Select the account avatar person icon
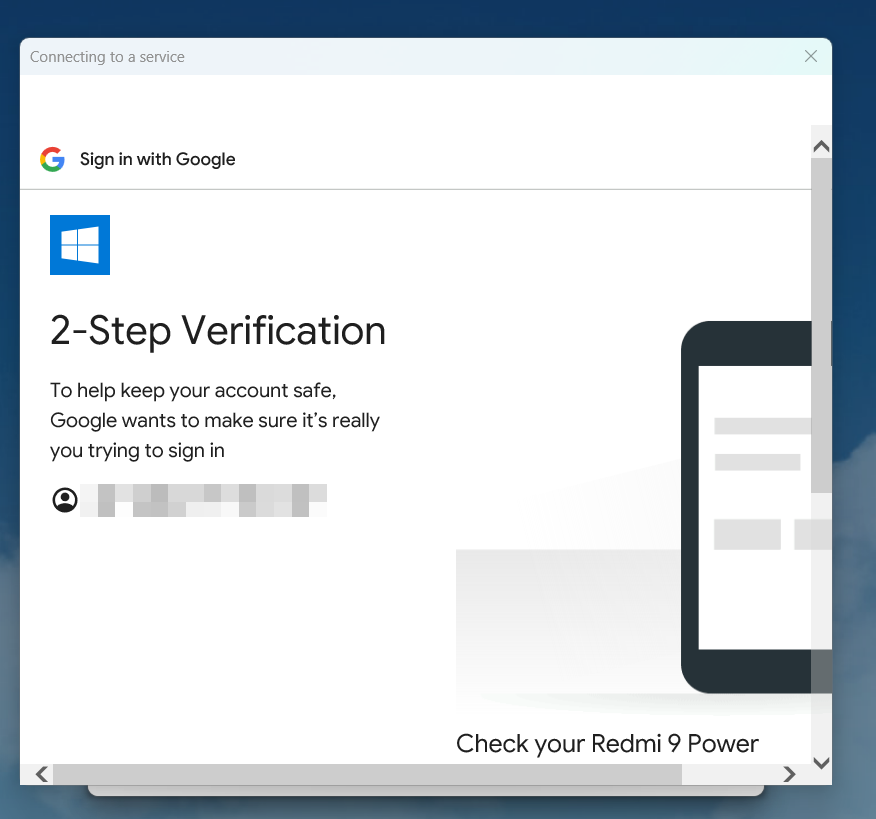The height and width of the screenshot is (819, 876). click(64, 499)
